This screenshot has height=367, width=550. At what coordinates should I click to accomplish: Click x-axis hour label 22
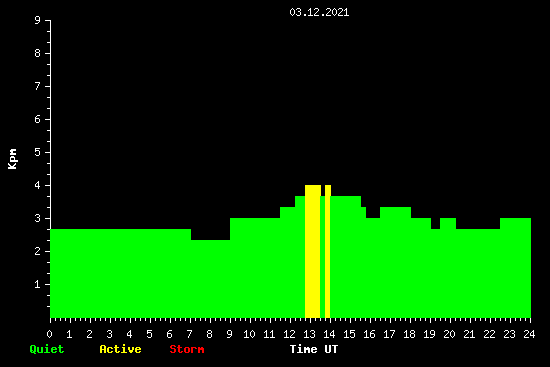pos(489,334)
